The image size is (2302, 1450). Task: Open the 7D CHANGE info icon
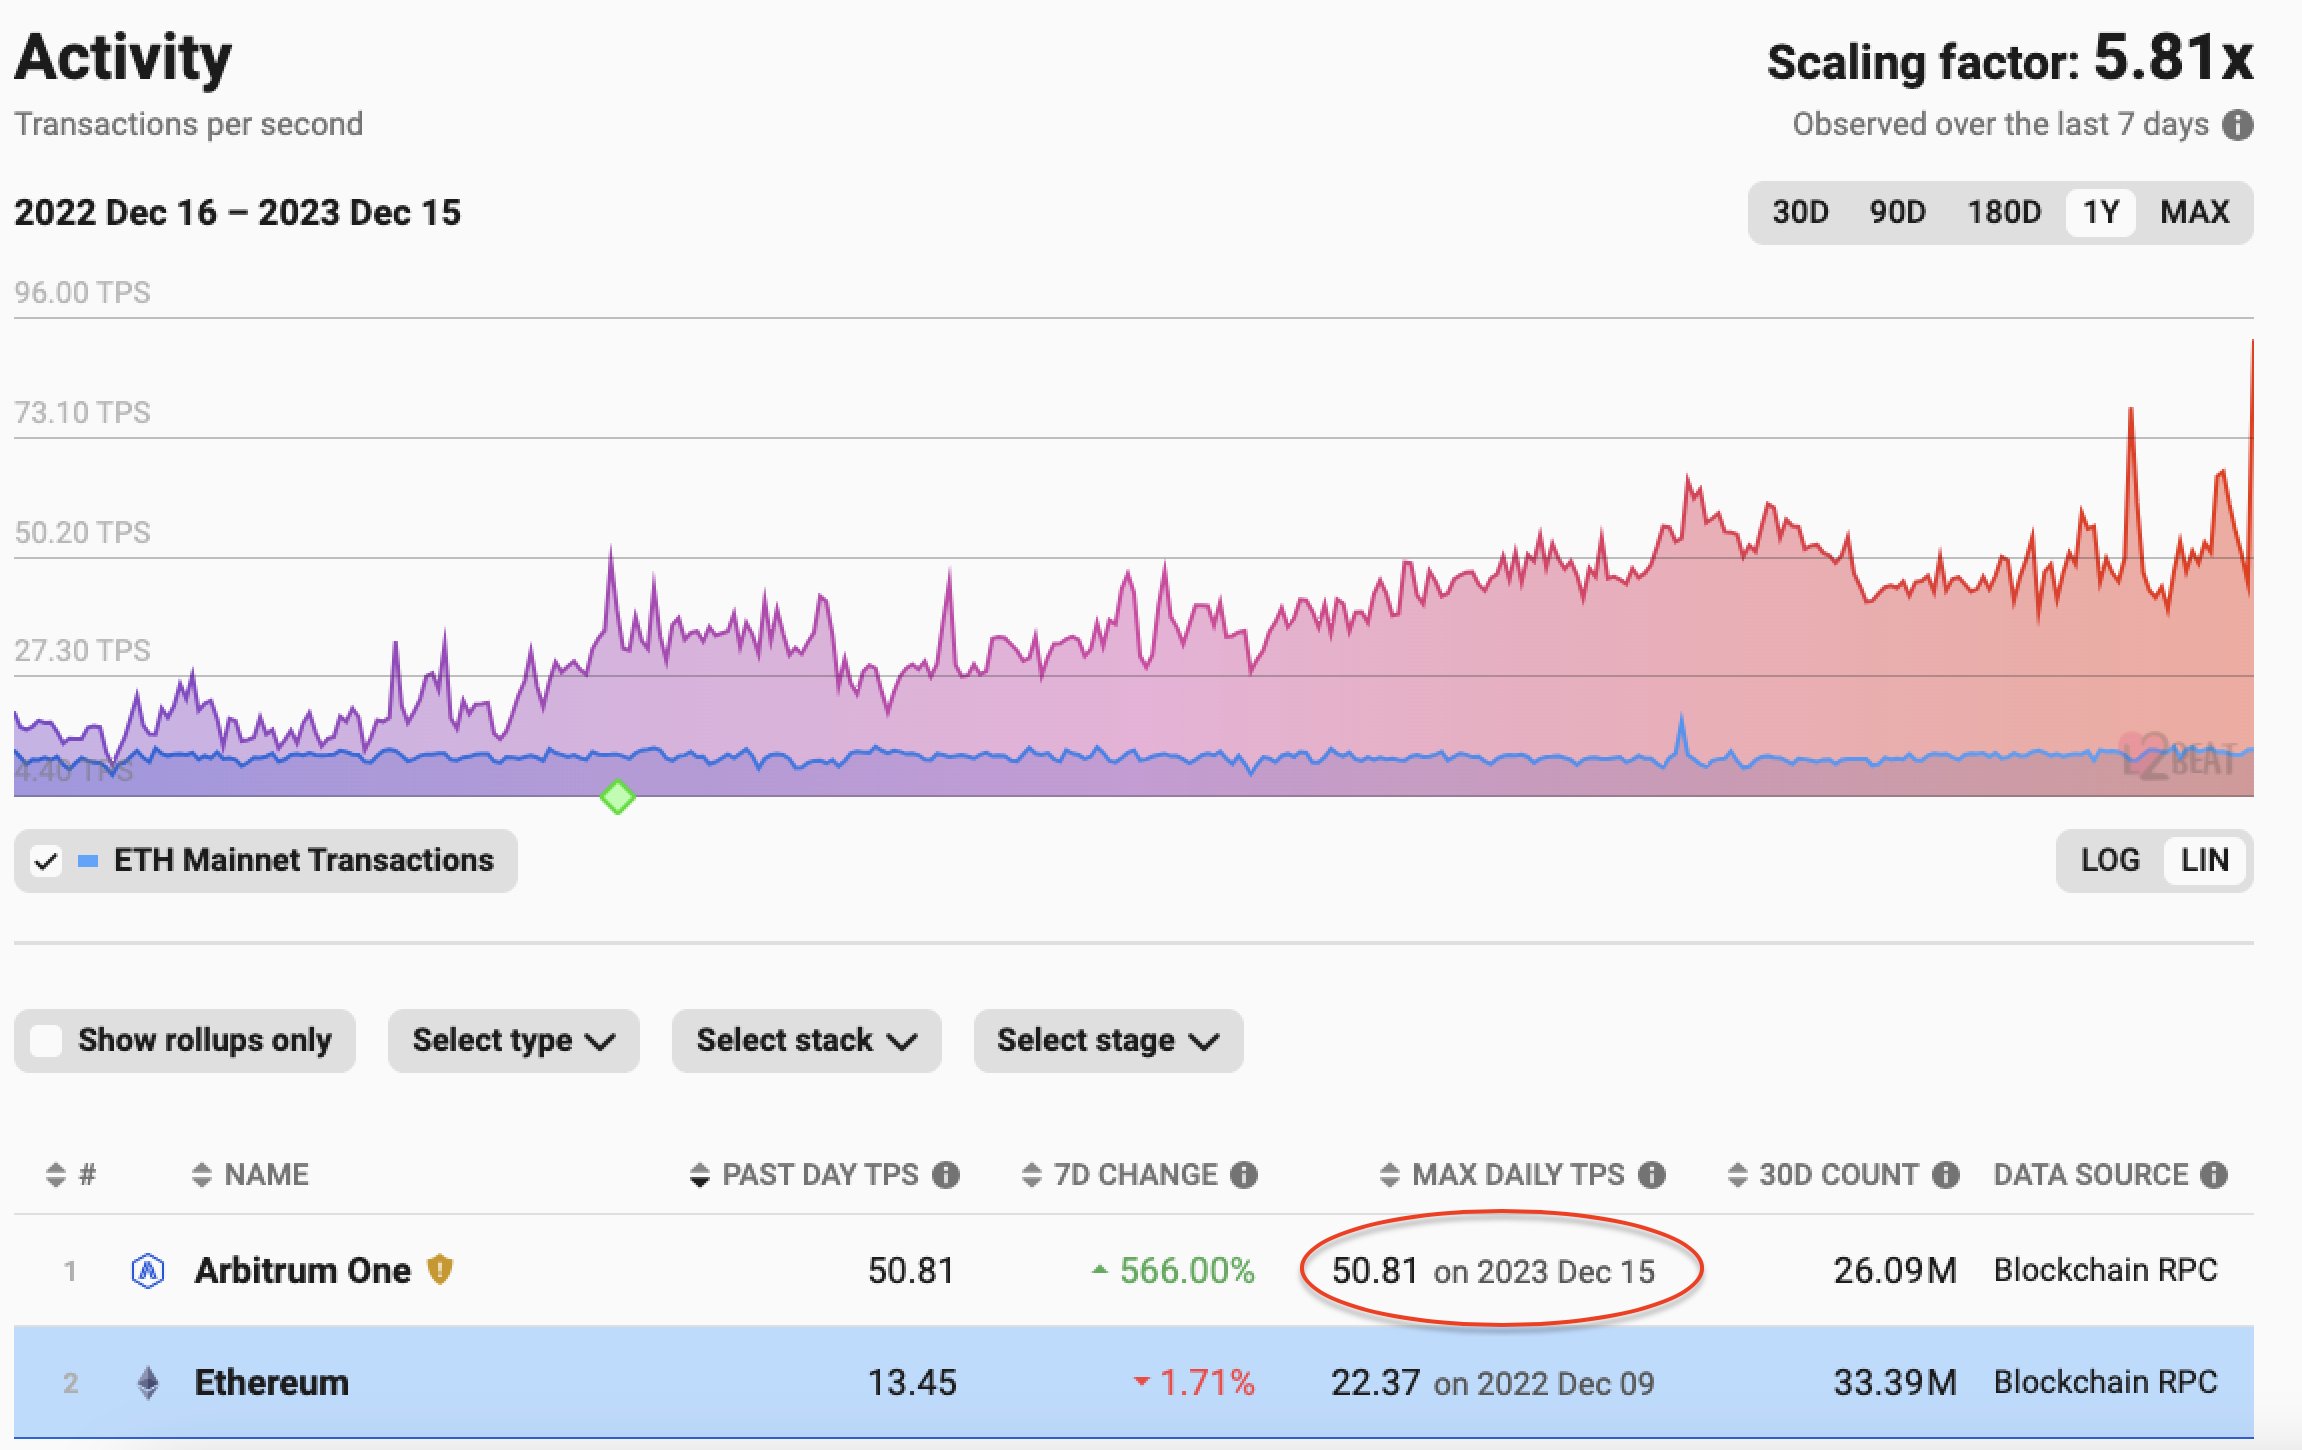[x=1244, y=1175]
